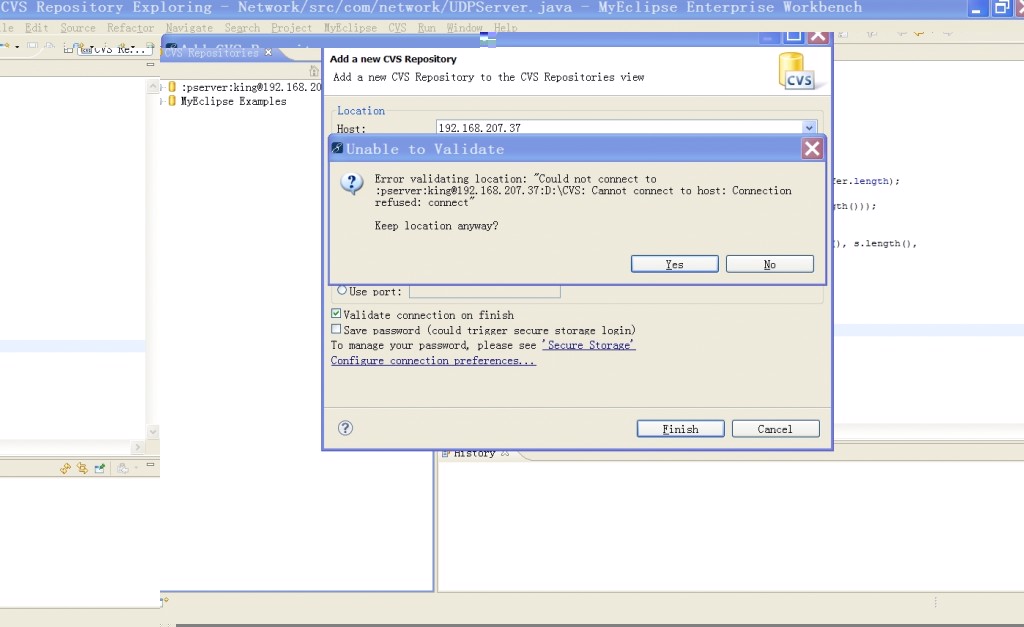The height and width of the screenshot is (627, 1024).
Task: Open the dropdown arrow beside the bottom-left export icon
Action: [136, 468]
